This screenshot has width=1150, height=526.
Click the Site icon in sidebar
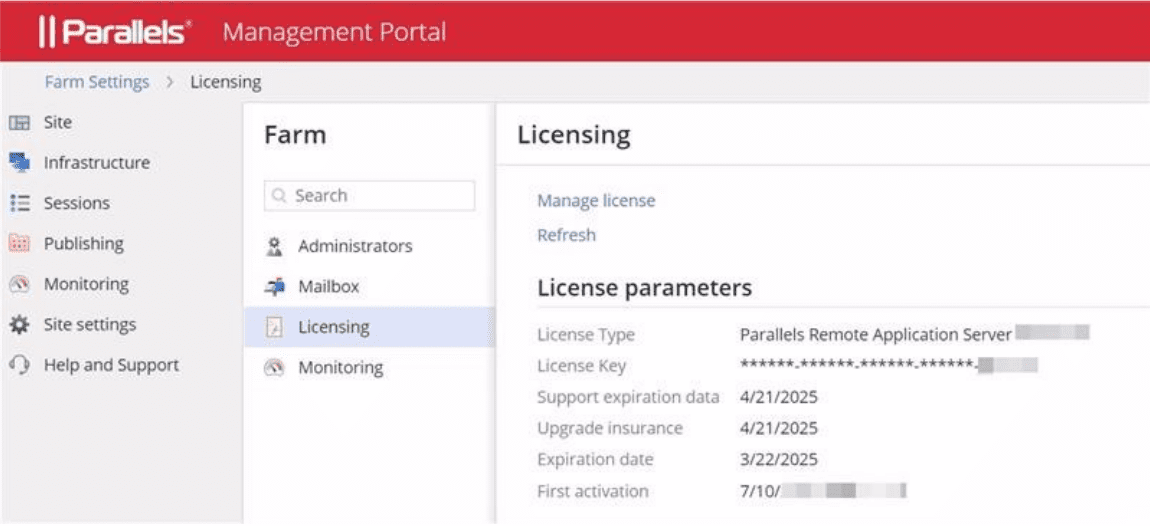[x=20, y=123]
